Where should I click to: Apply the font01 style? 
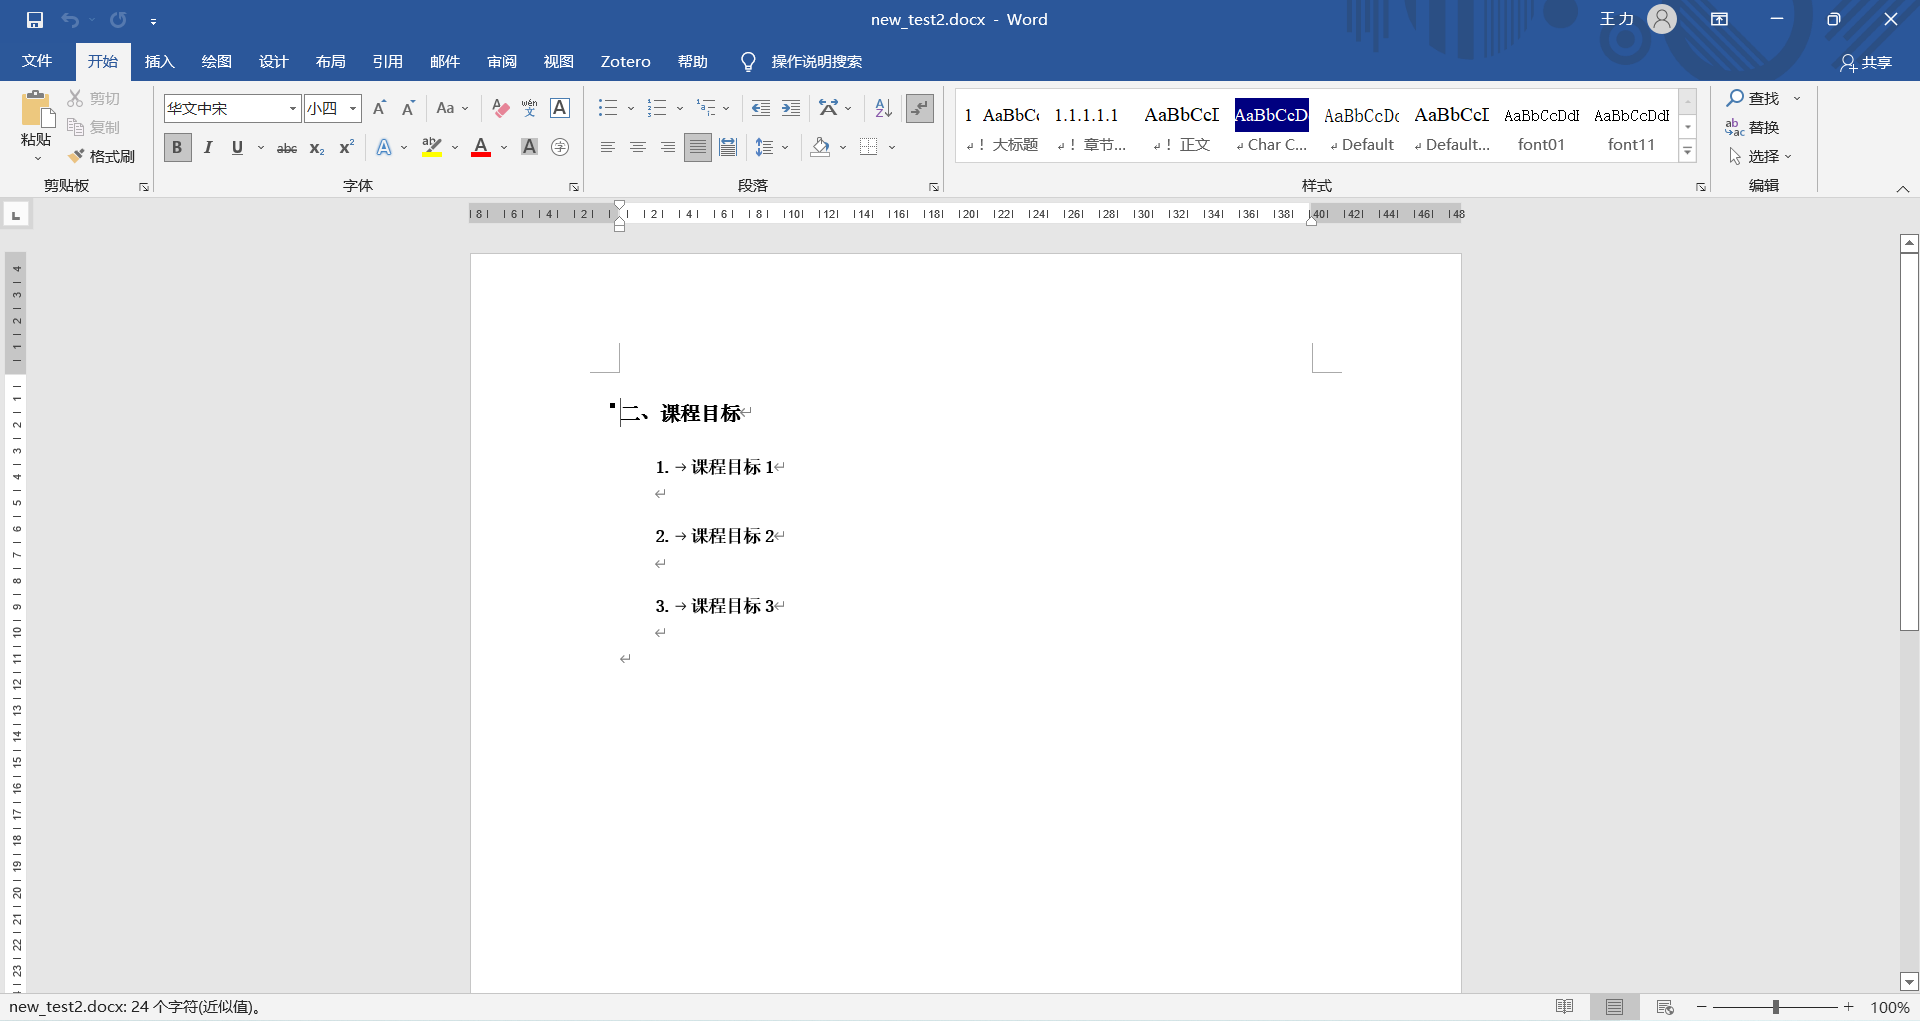coord(1541,128)
